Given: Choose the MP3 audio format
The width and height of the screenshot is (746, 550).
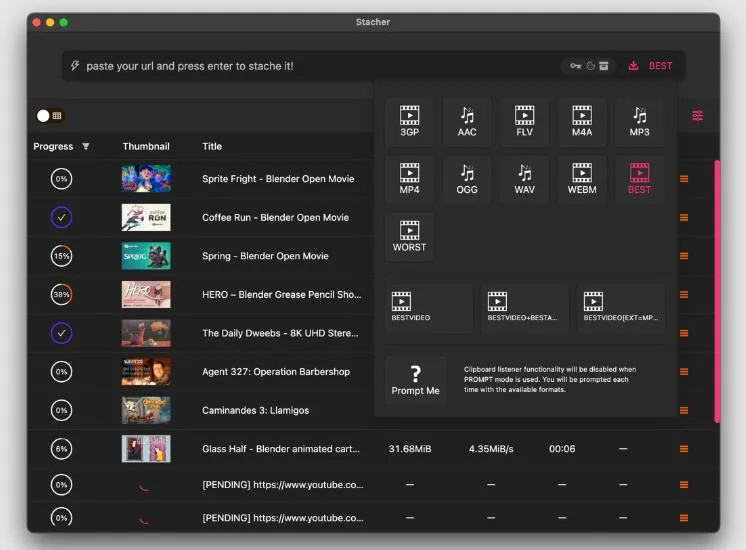Looking at the screenshot, I should 639,121.
